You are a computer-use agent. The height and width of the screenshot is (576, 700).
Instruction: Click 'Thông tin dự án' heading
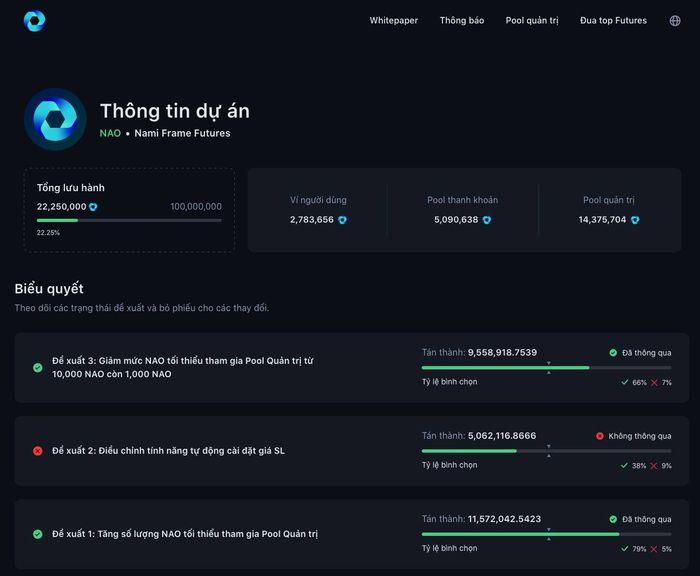(x=175, y=111)
